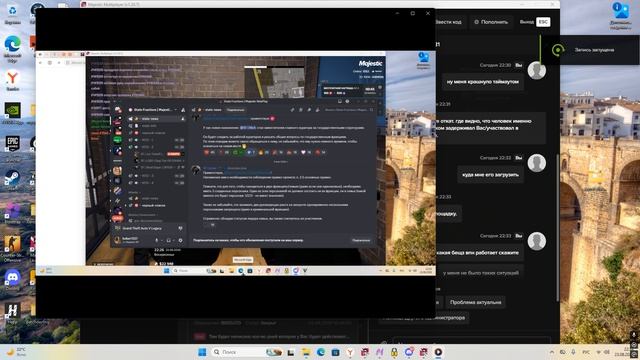Image resolution: width=640 pixels, height=360 pixels.
Task: Open the Yandex browser desktop shortcut
Action: (x=13, y=80)
